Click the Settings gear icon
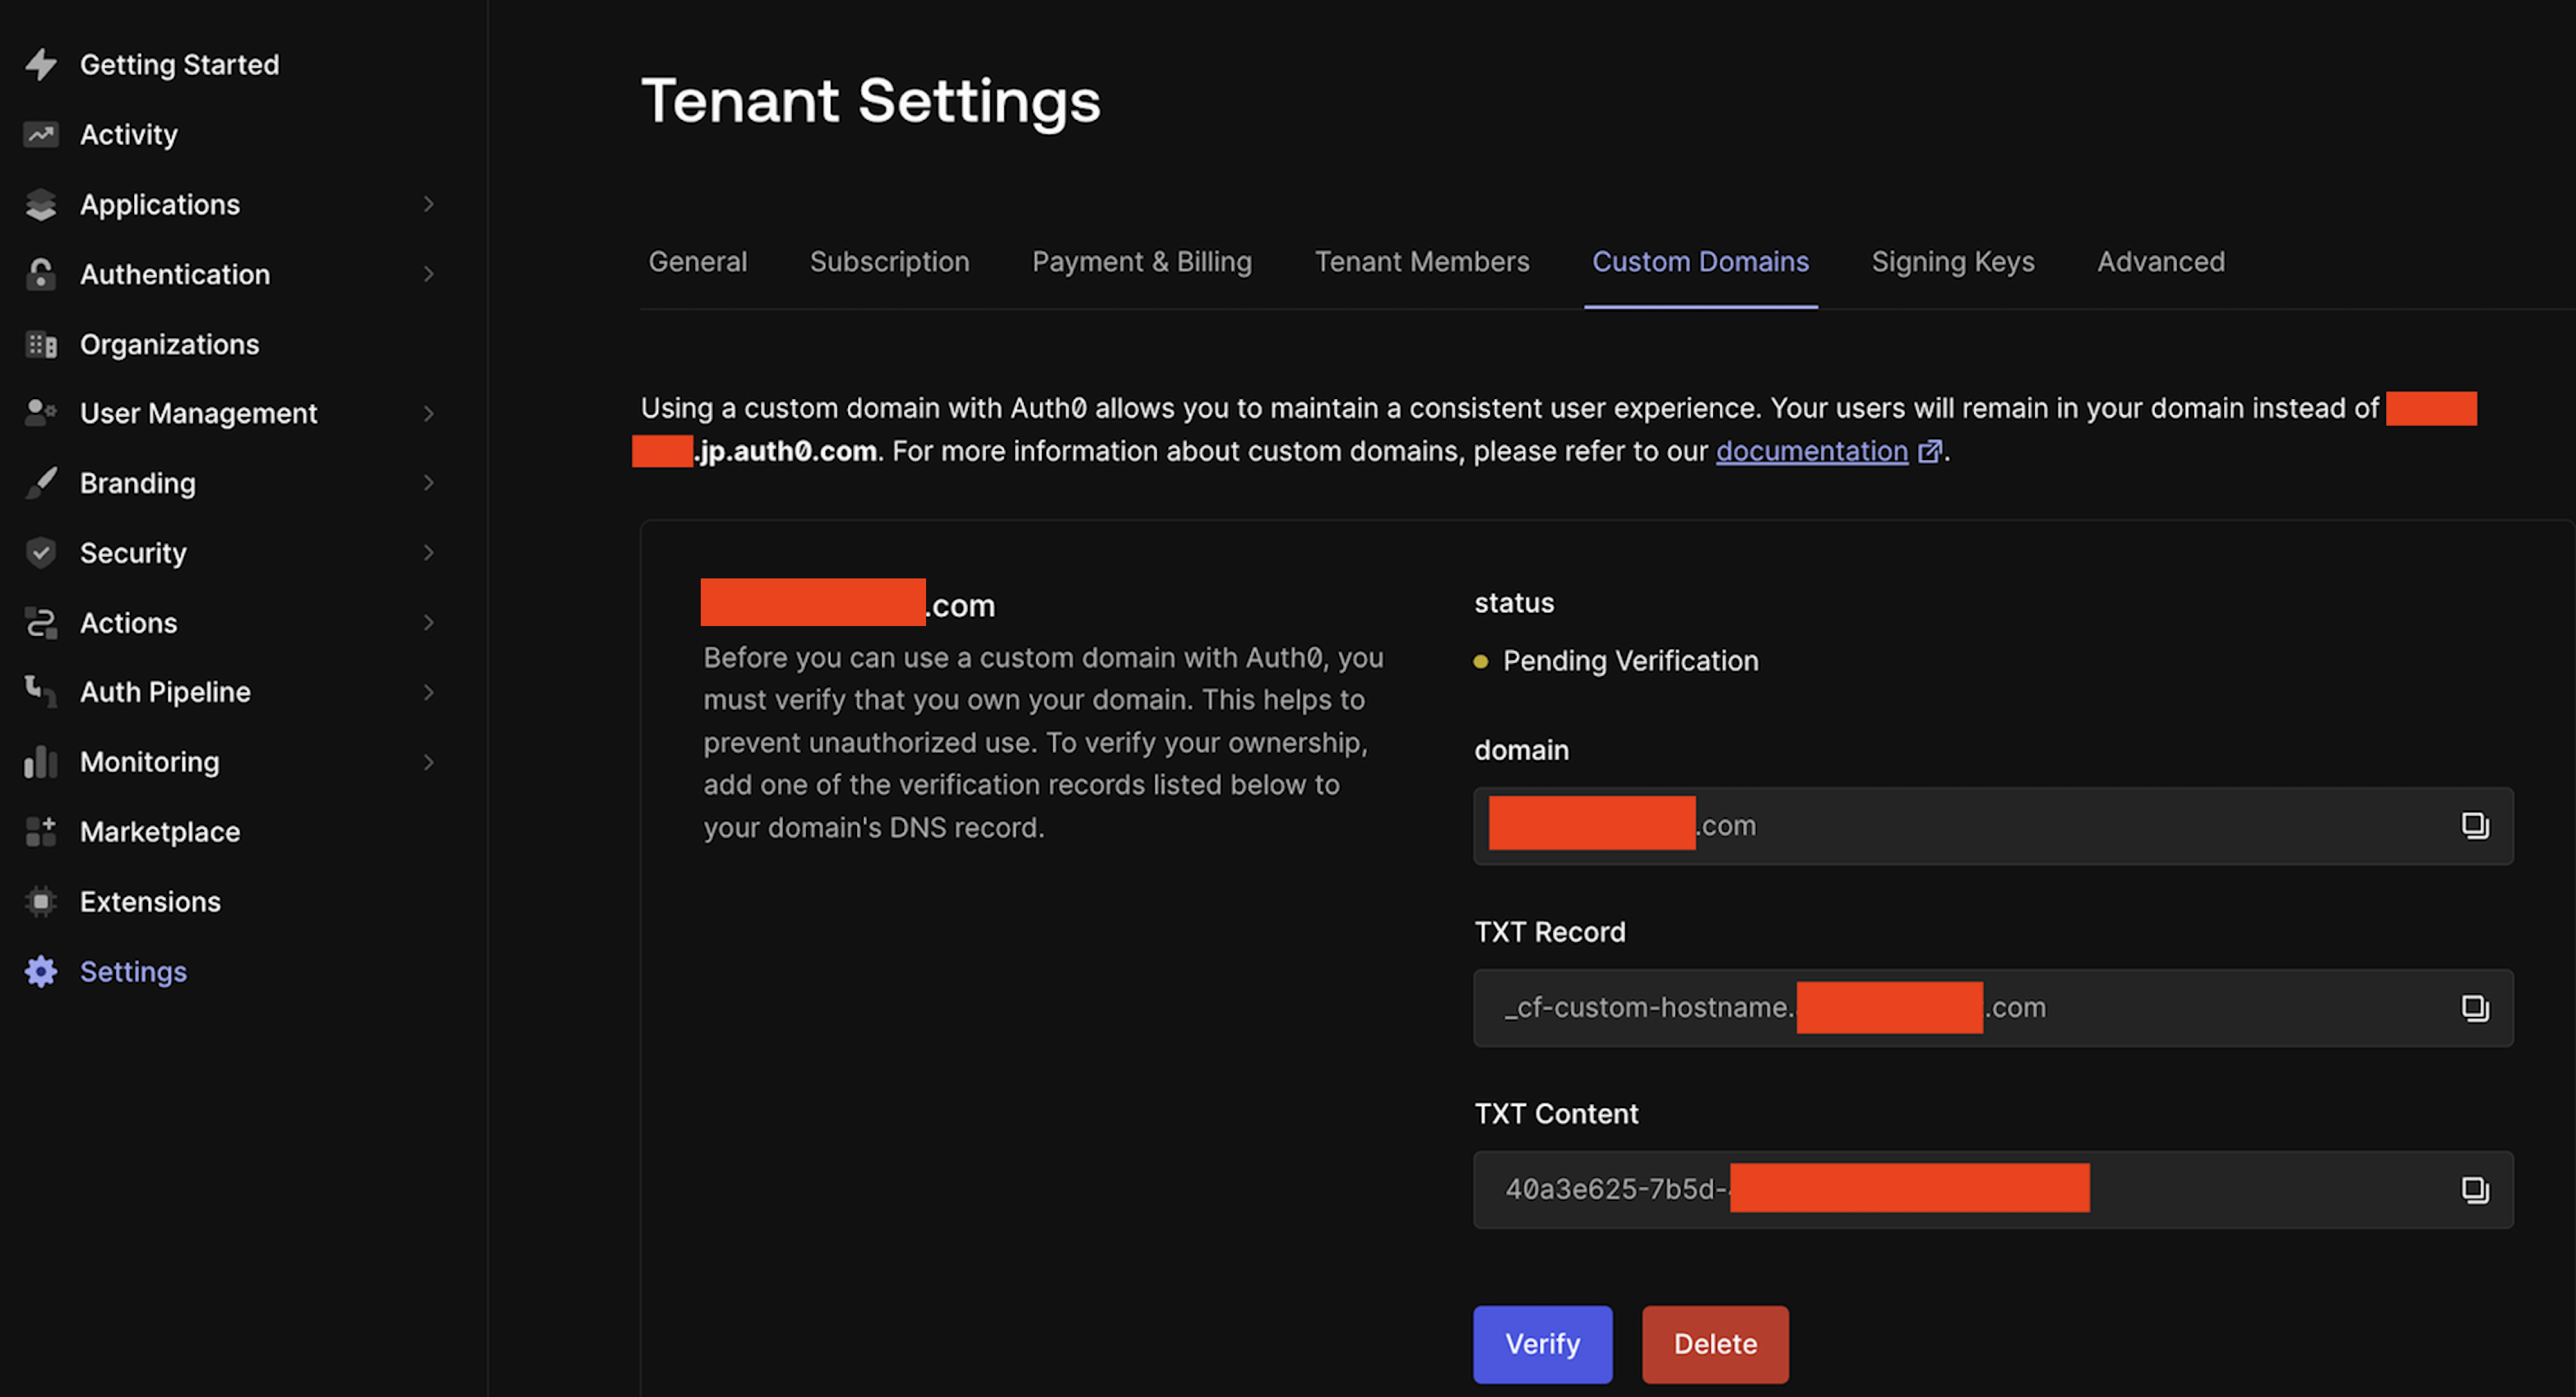Viewport: 2576px width, 1397px height. tap(41, 972)
